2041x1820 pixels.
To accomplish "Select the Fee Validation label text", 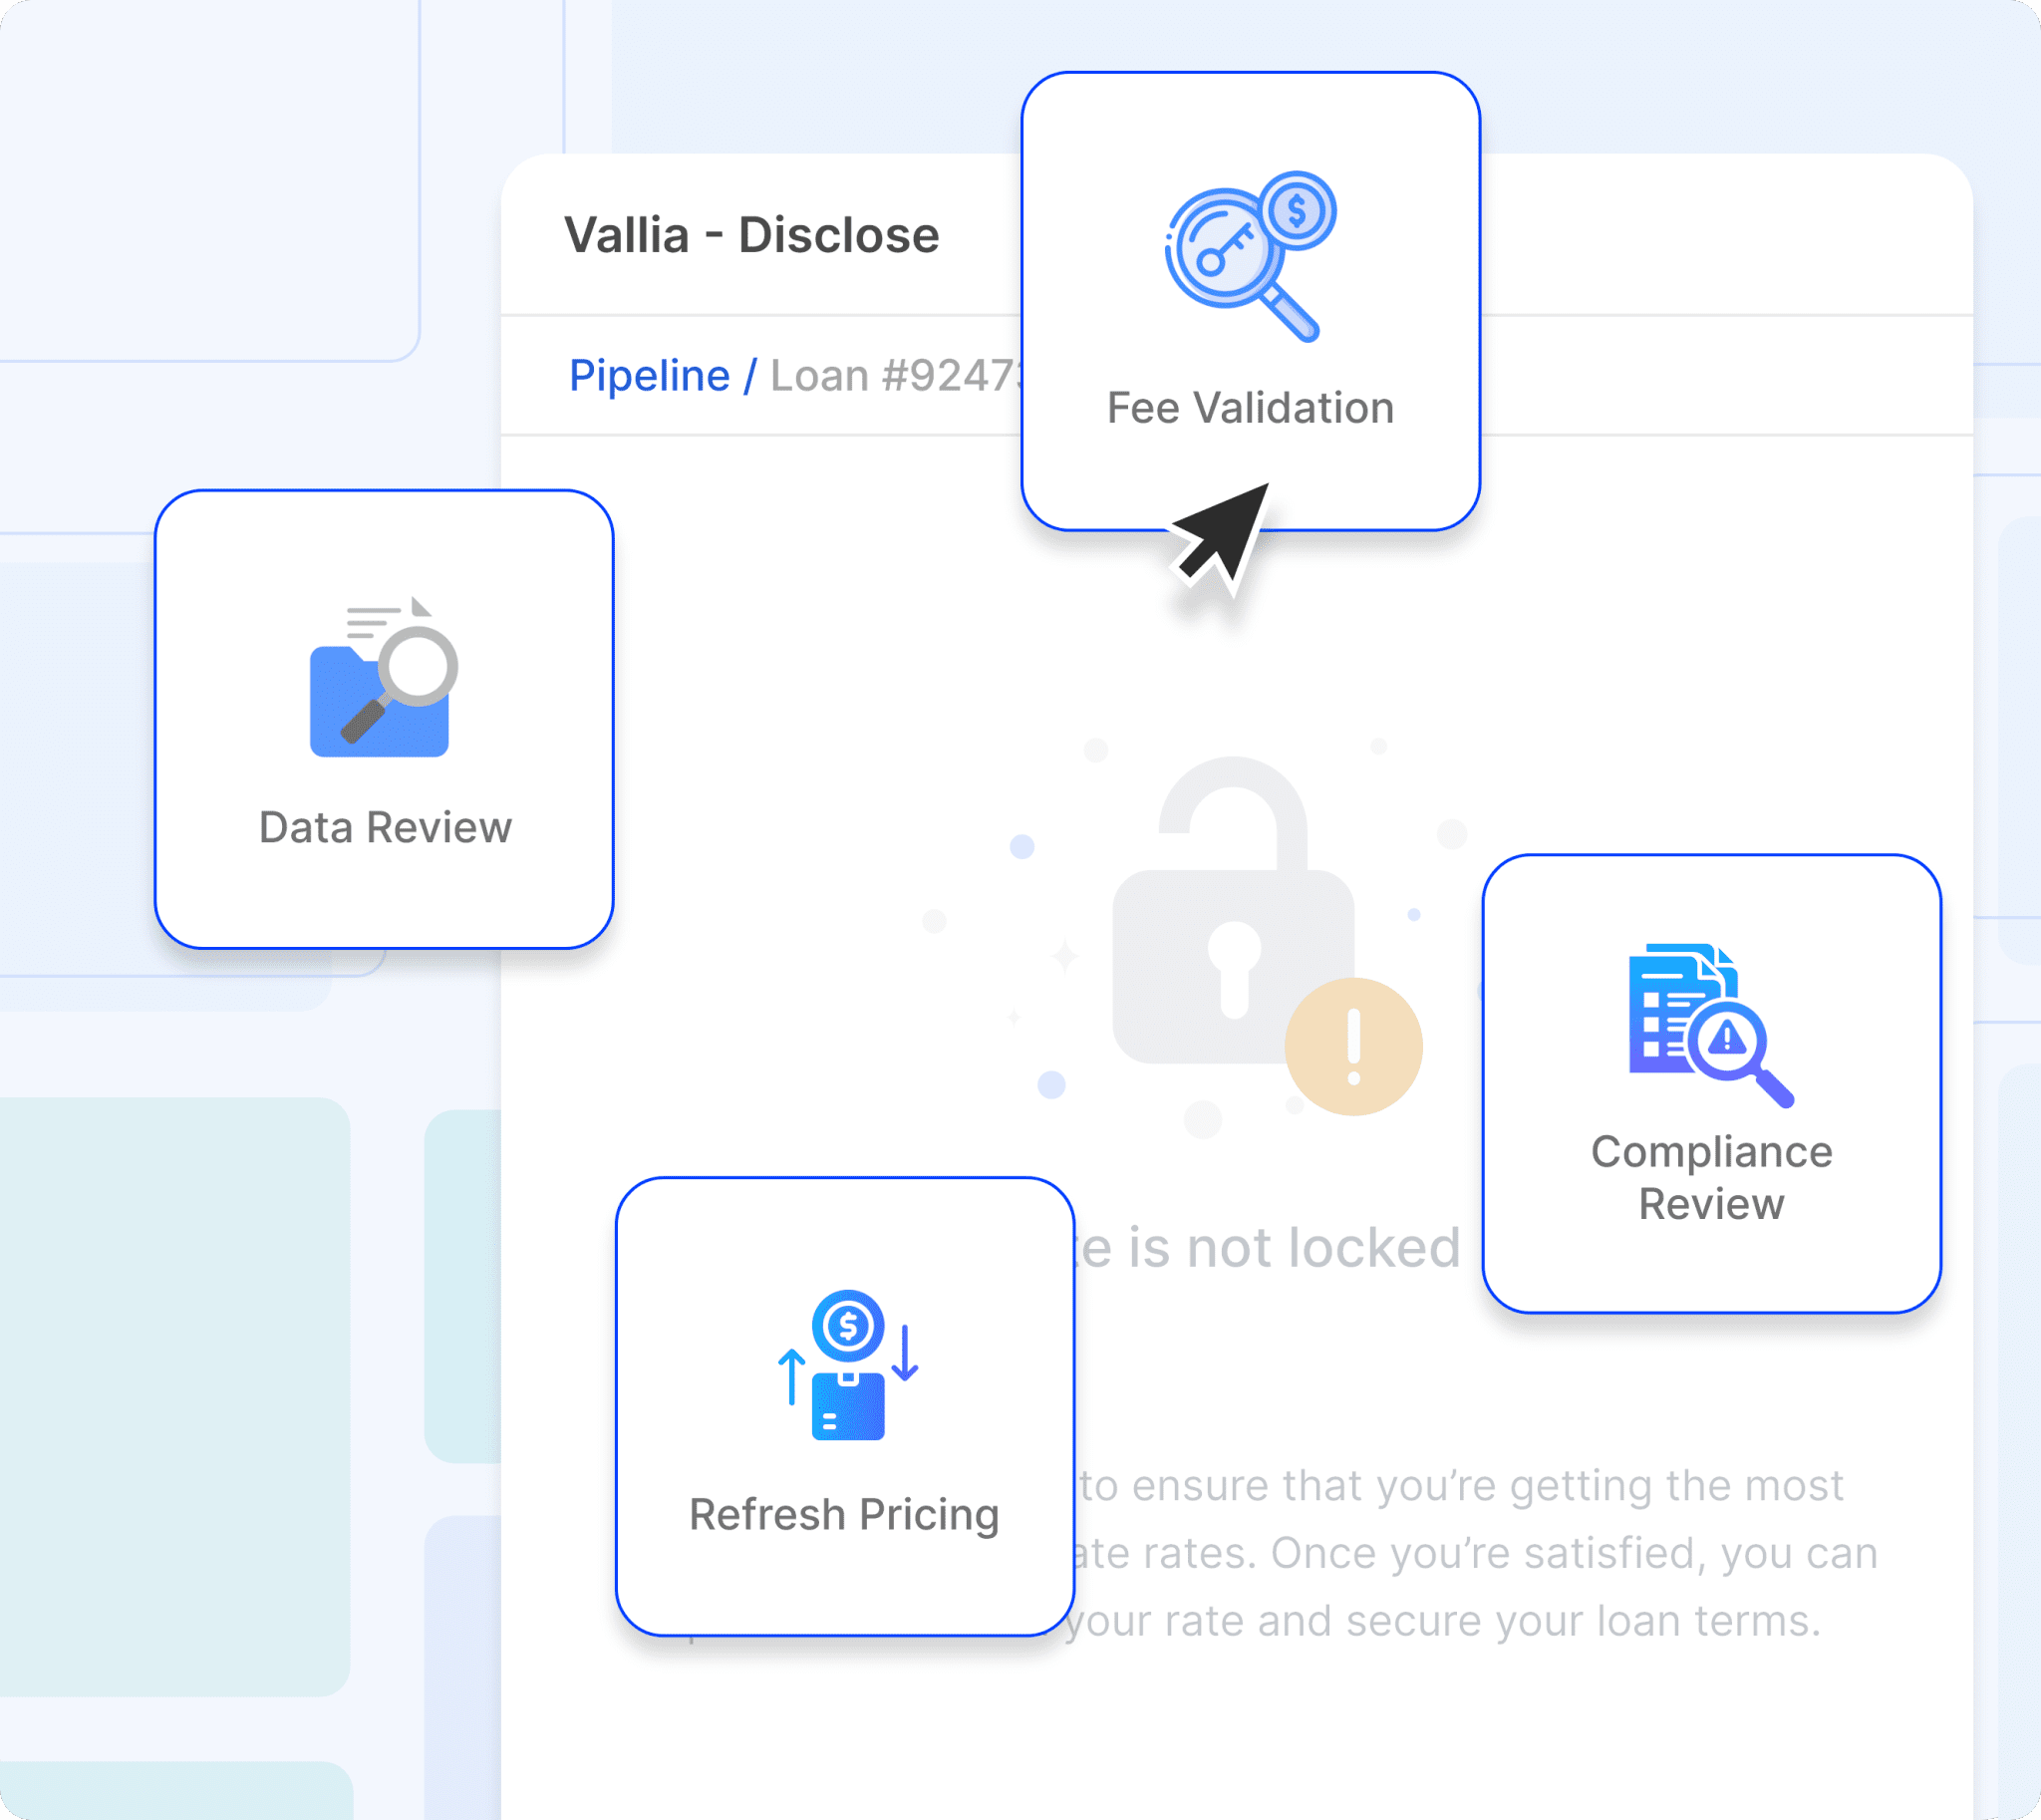I will (1250, 408).
